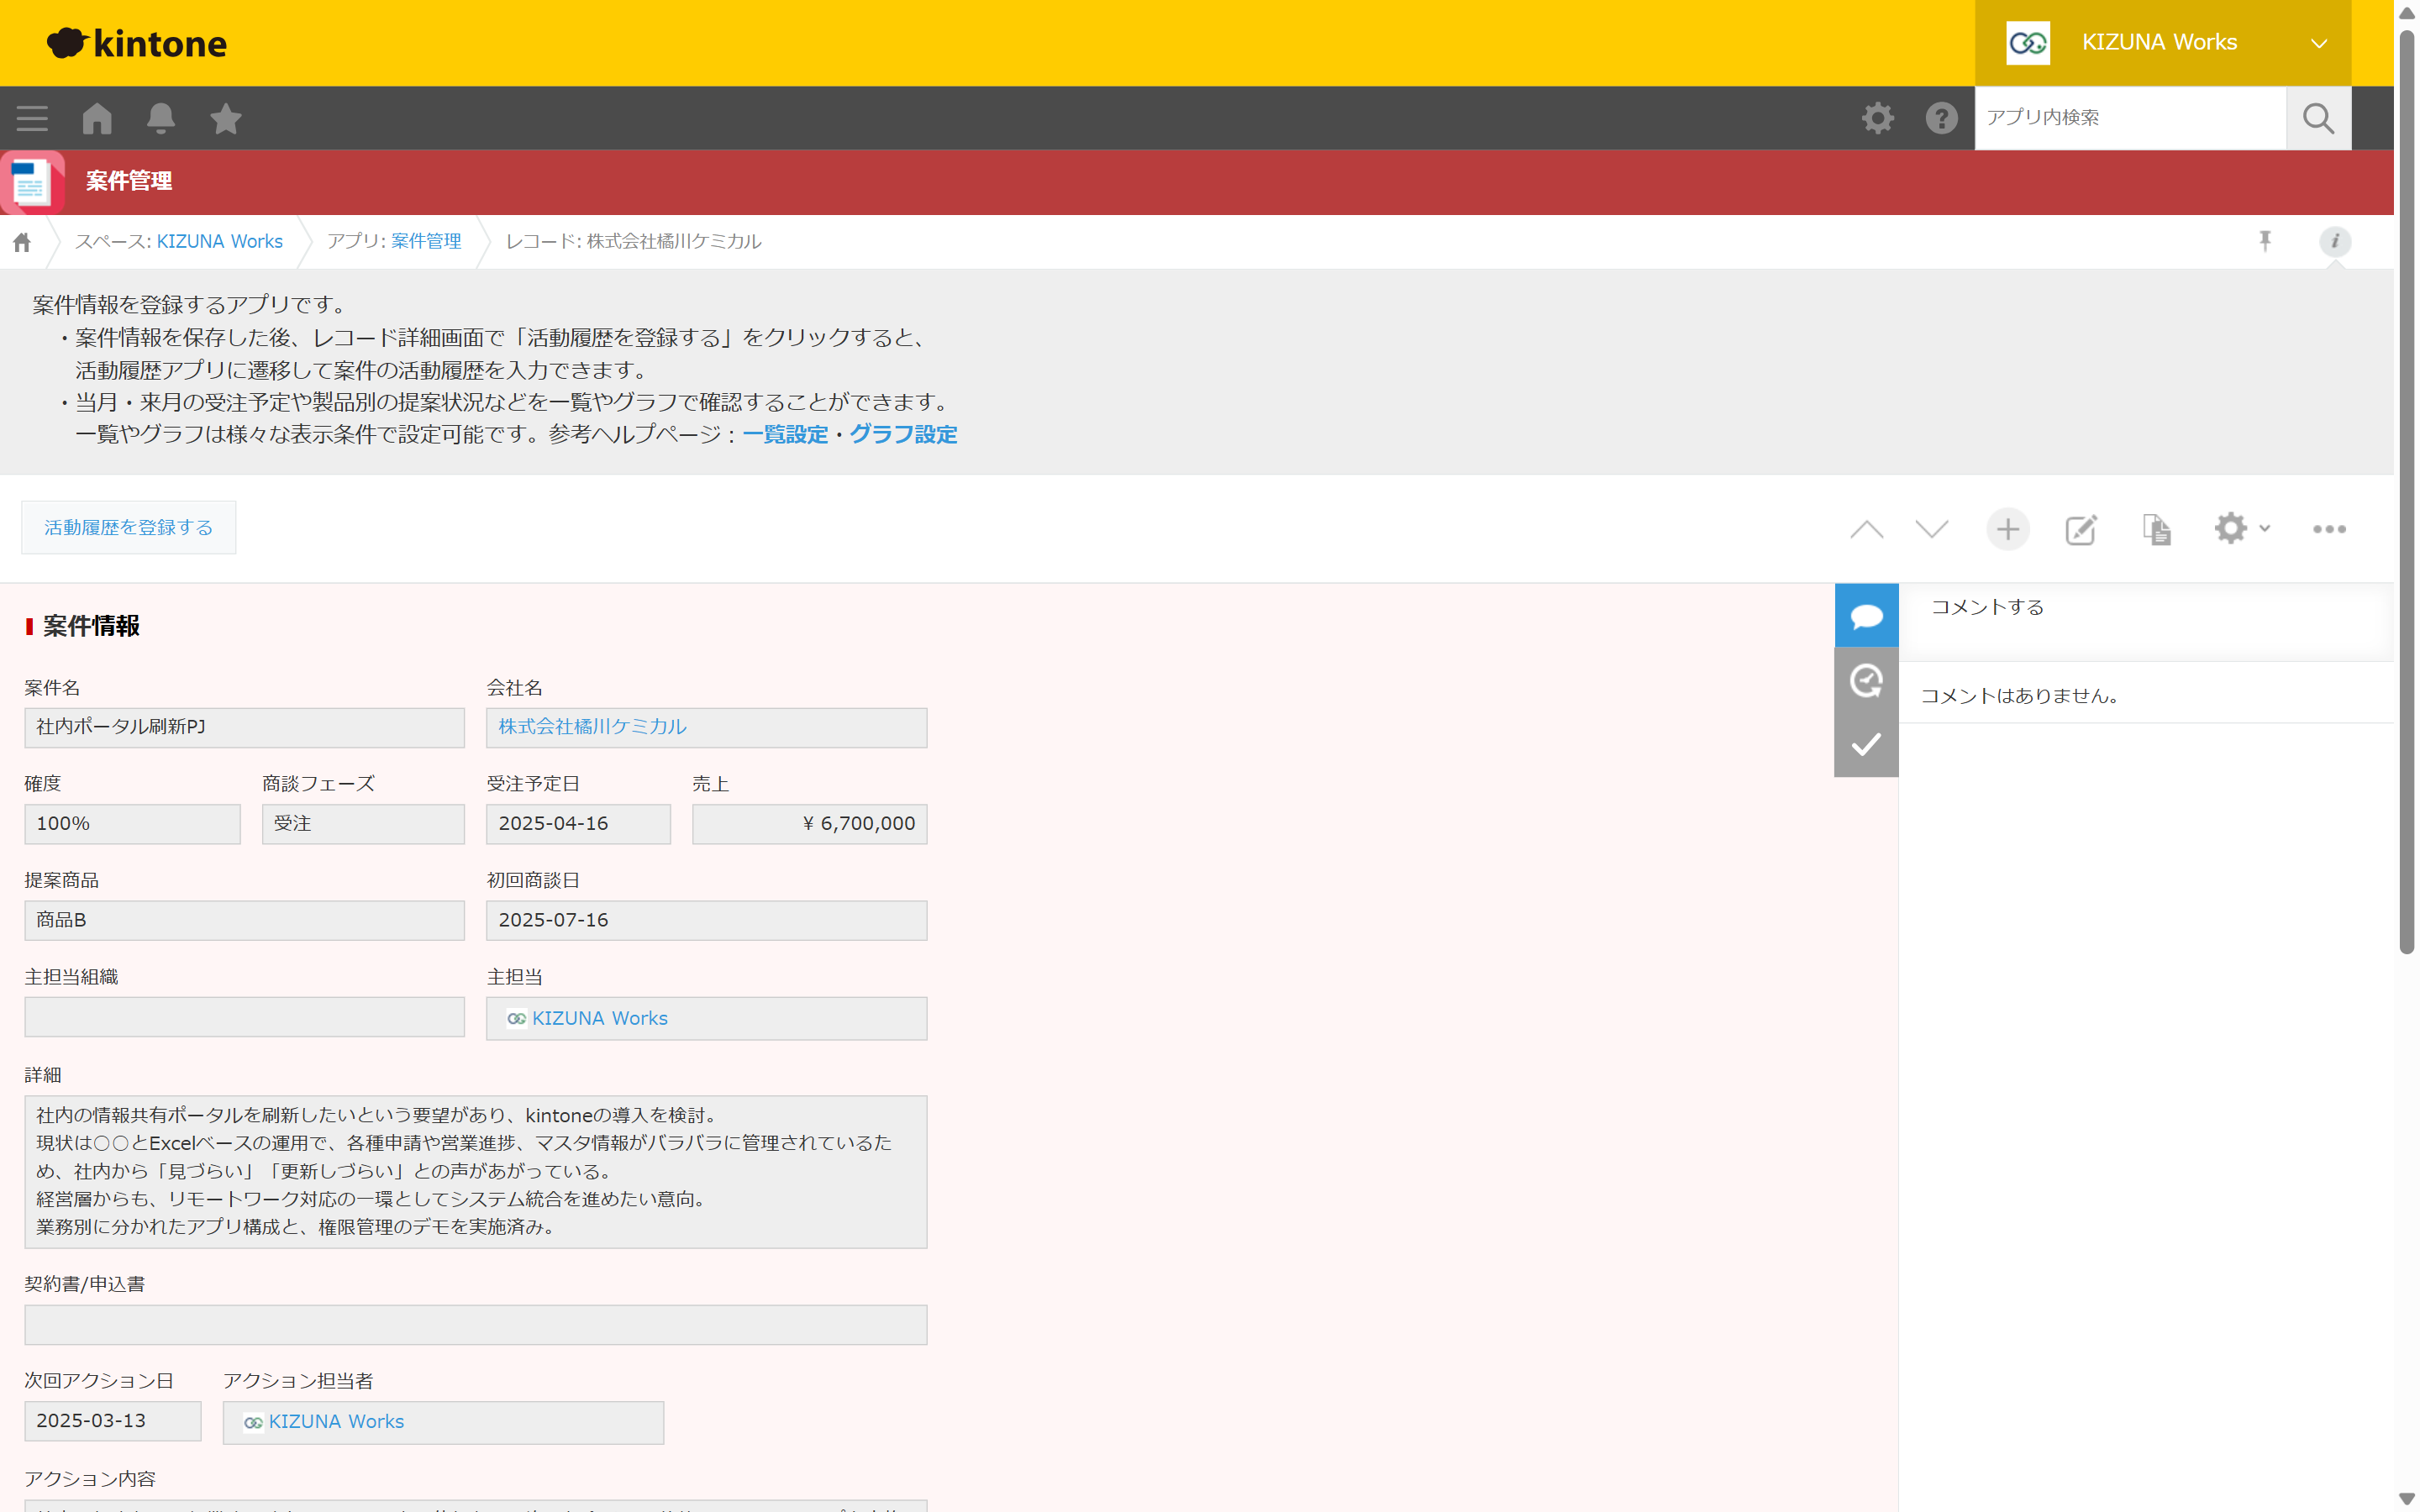Click the 社内ポータル刷新PJ case name value
Viewport: 2420px width, 1512px height.
[244, 727]
